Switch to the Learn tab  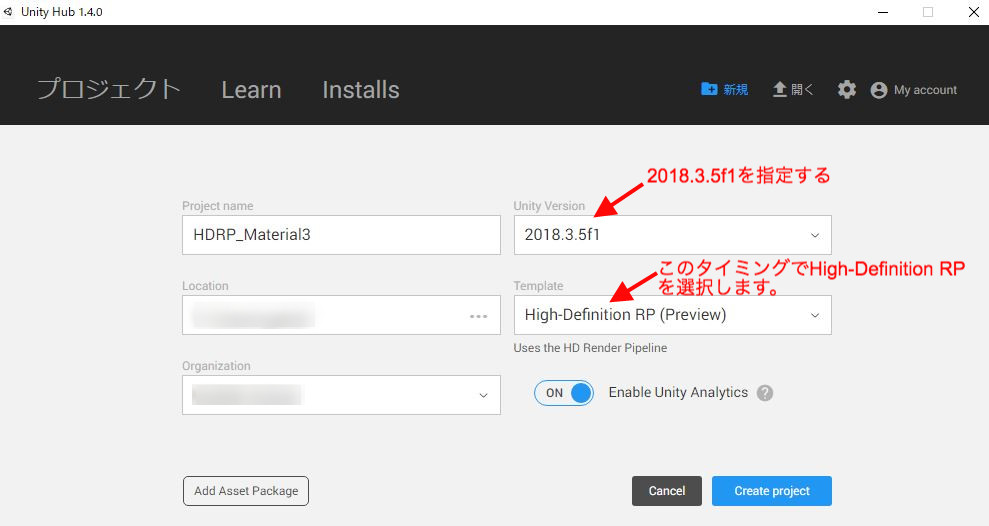(251, 90)
